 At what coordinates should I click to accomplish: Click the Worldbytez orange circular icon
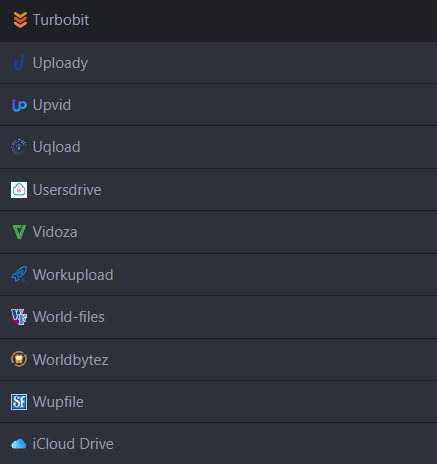click(19, 359)
